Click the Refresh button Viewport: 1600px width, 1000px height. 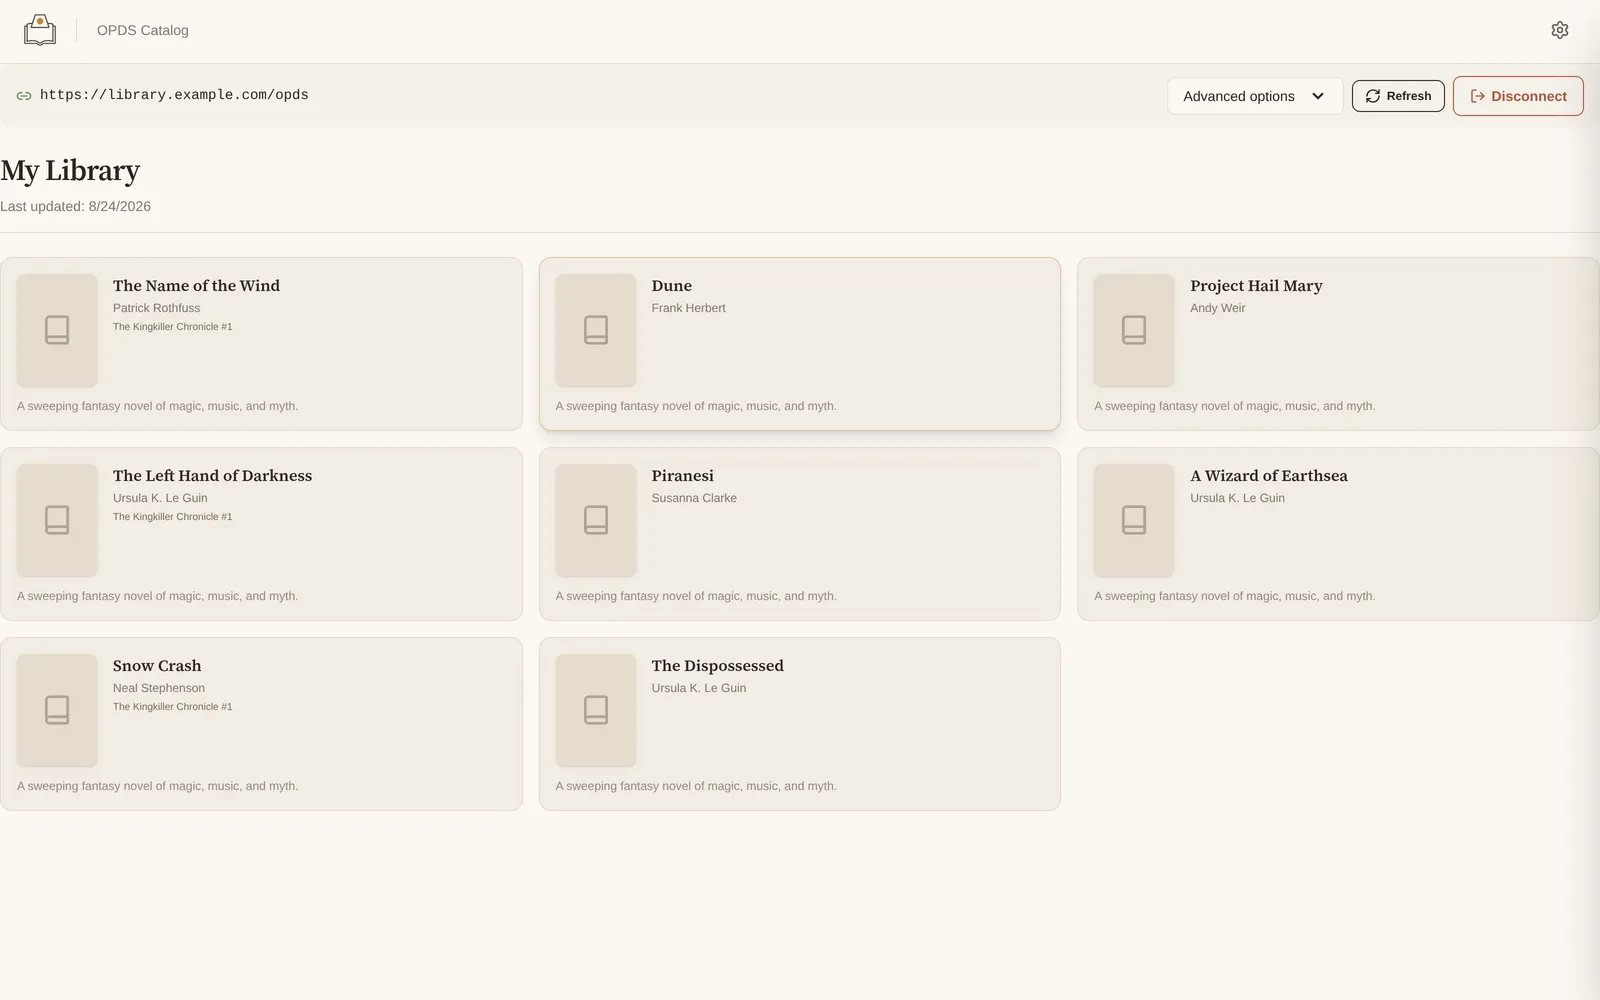pyautogui.click(x=1398, y=96)
